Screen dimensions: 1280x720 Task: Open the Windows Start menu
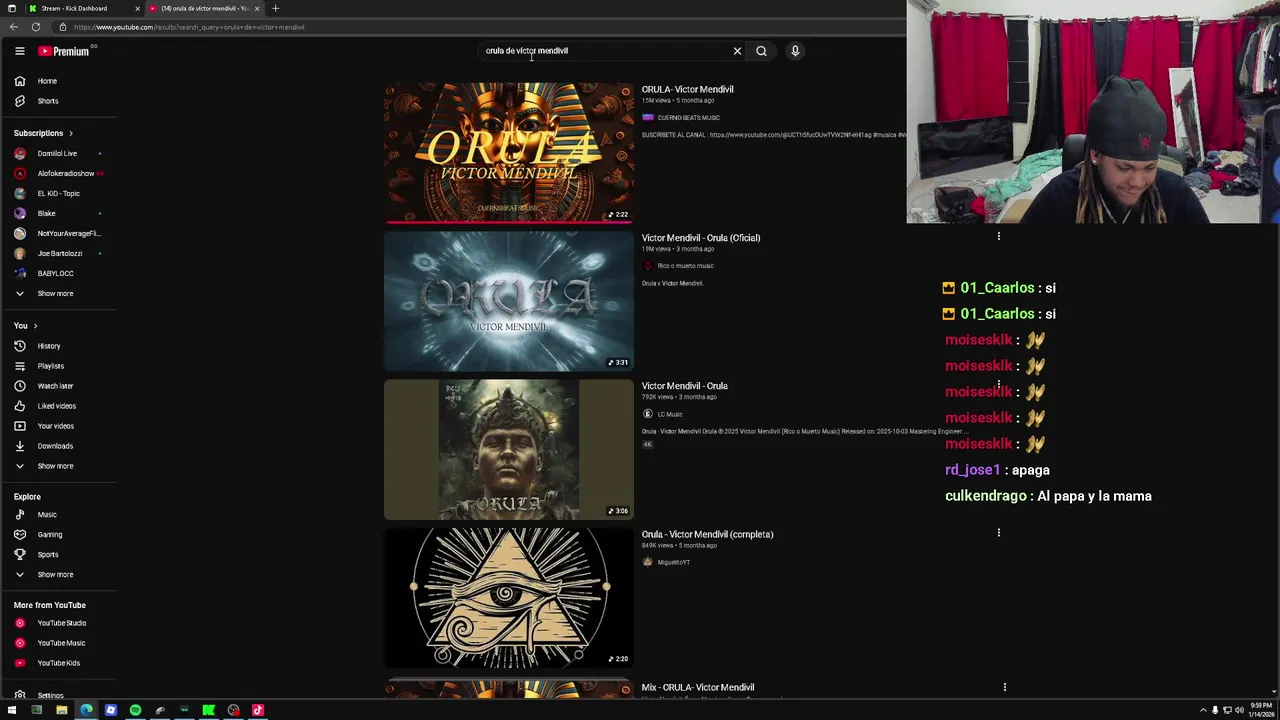tap(12, 710)
